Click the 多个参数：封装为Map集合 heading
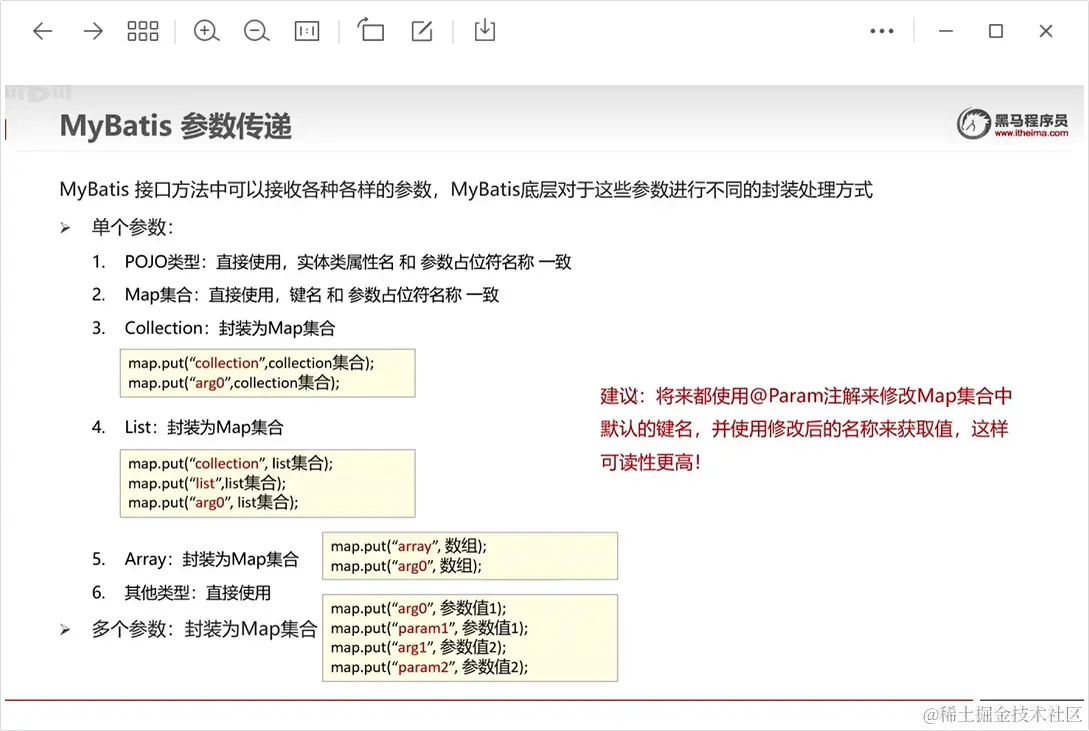1089x731 pixels. [x=204, y=630]
